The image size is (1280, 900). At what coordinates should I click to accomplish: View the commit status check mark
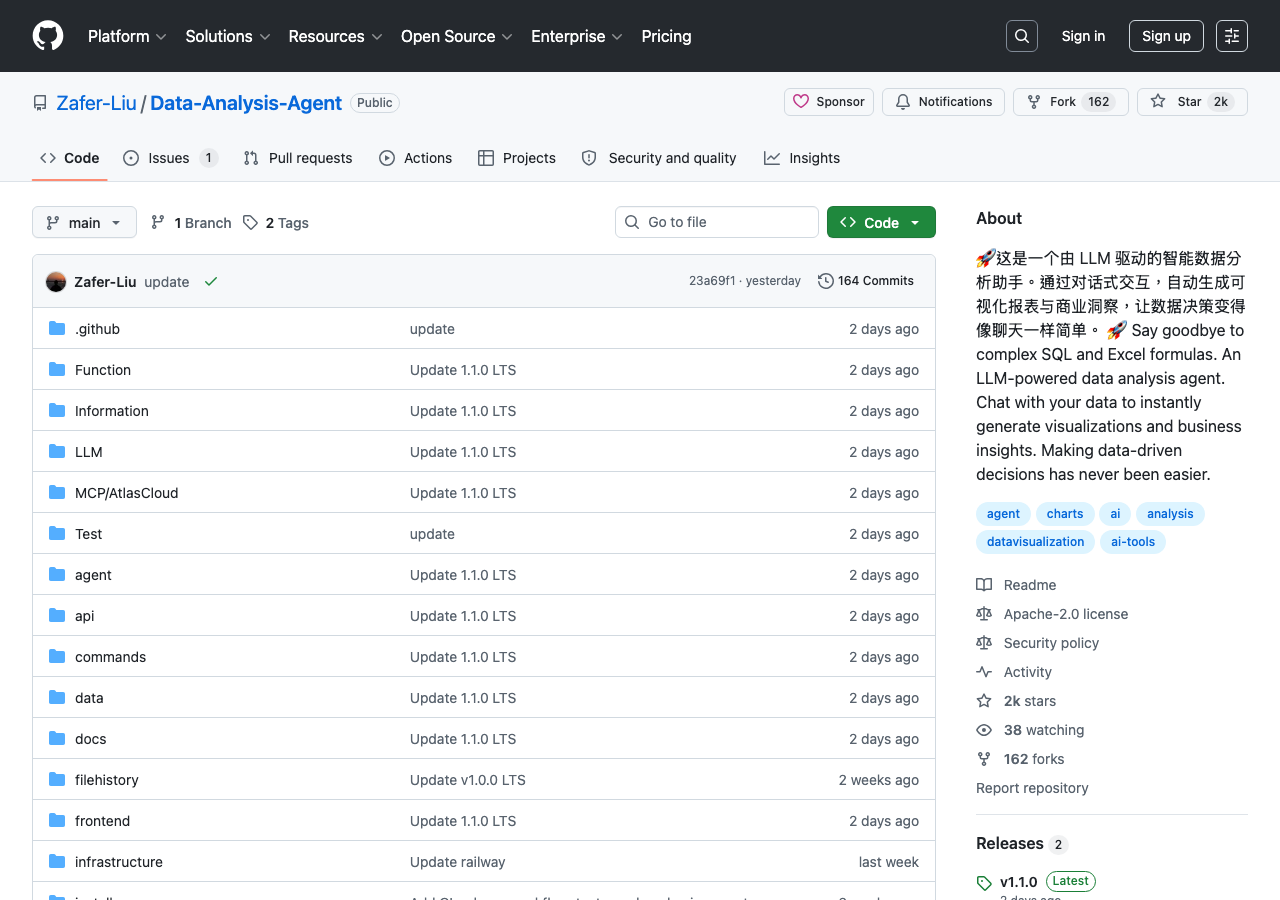[x=211, y=282]
